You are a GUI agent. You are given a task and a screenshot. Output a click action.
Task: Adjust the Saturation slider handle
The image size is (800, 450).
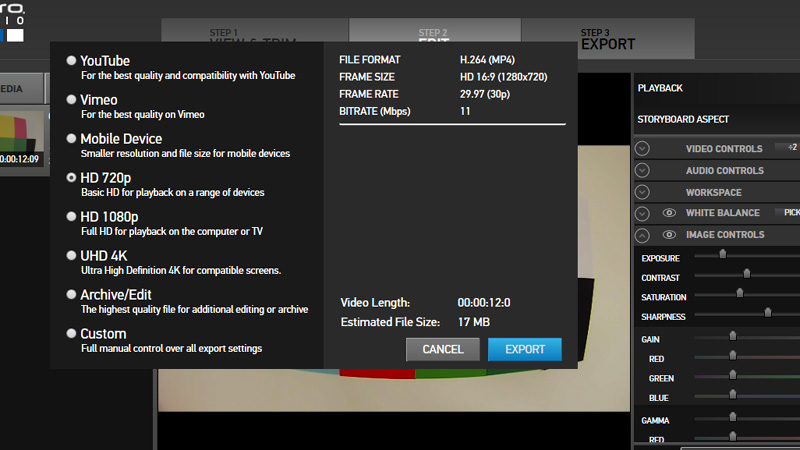point(740,293)
